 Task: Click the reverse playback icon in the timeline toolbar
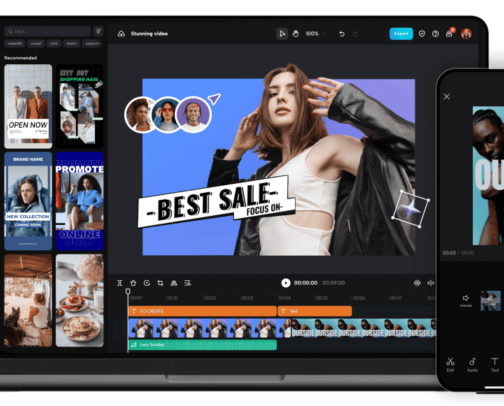click(x=147, y=283)
